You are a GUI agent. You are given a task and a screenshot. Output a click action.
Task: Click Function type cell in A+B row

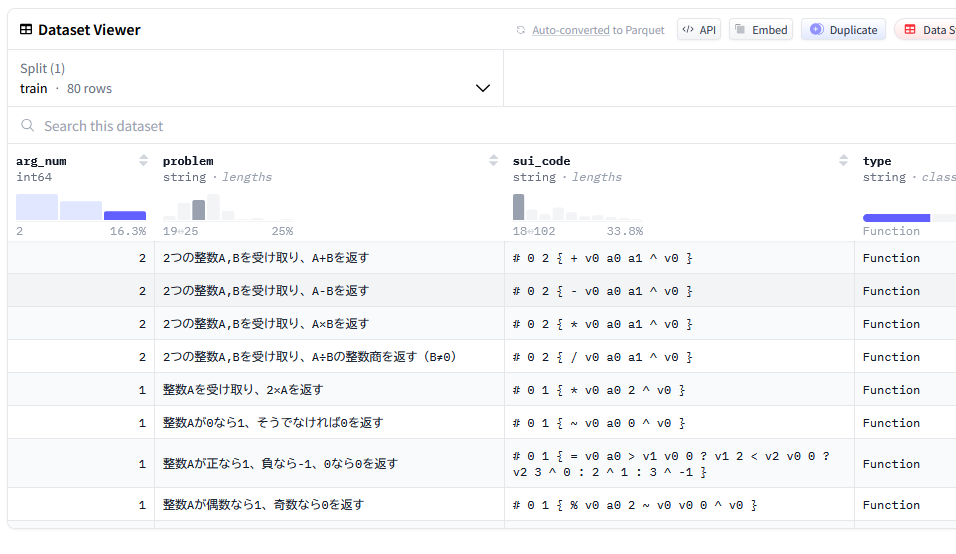pyautogui.click(x=905, y=258)
